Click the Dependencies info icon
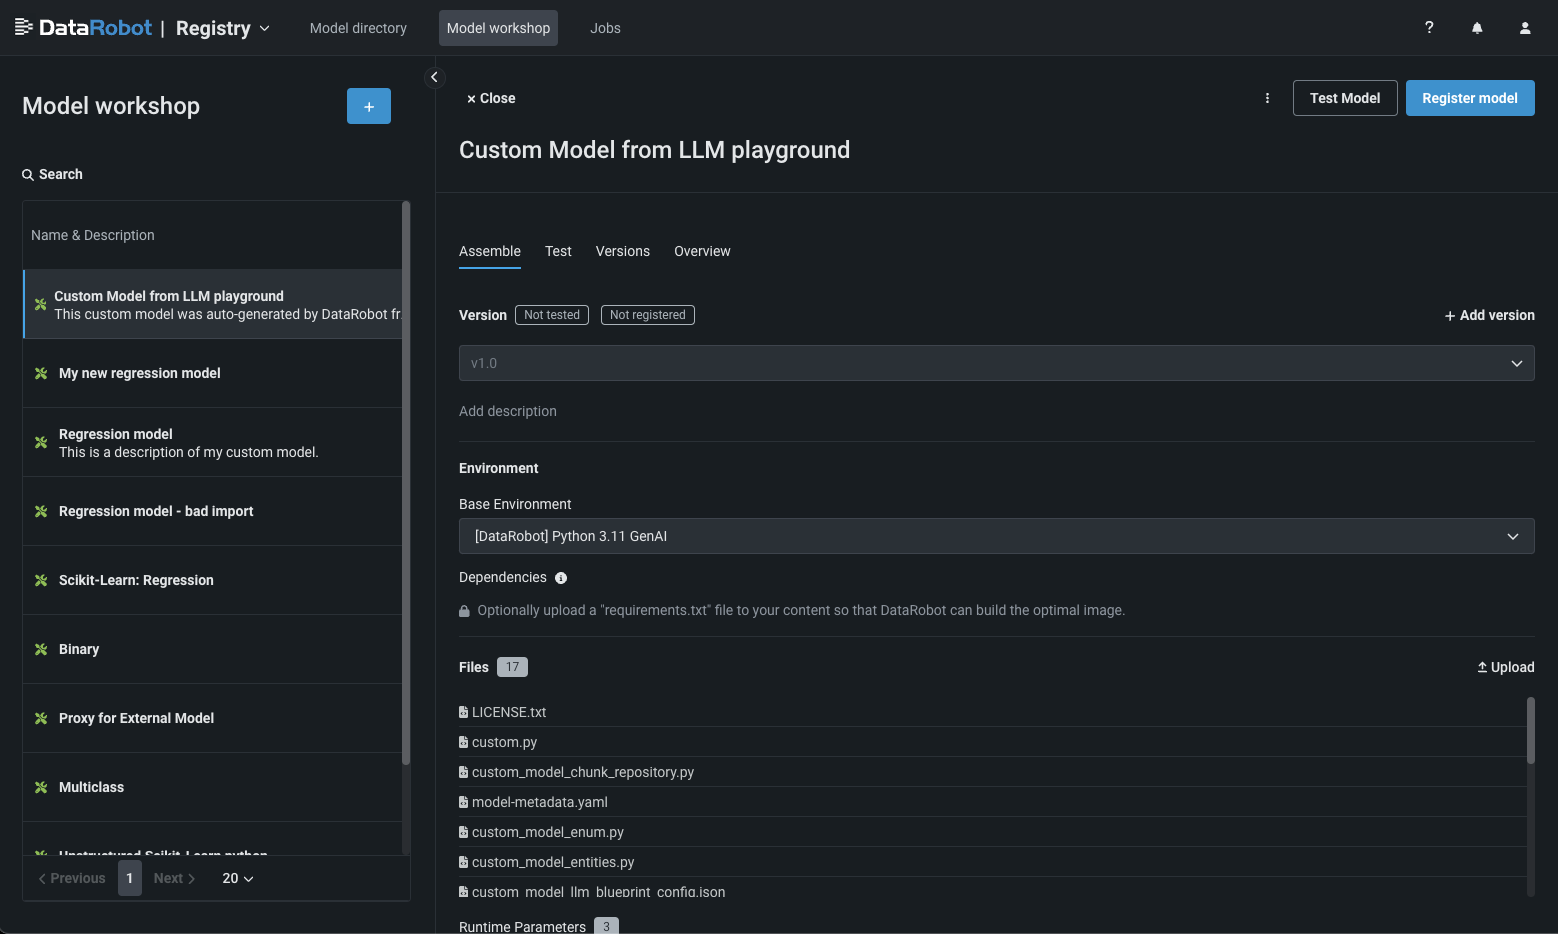The image size is (1558, 934). point(561,578)
